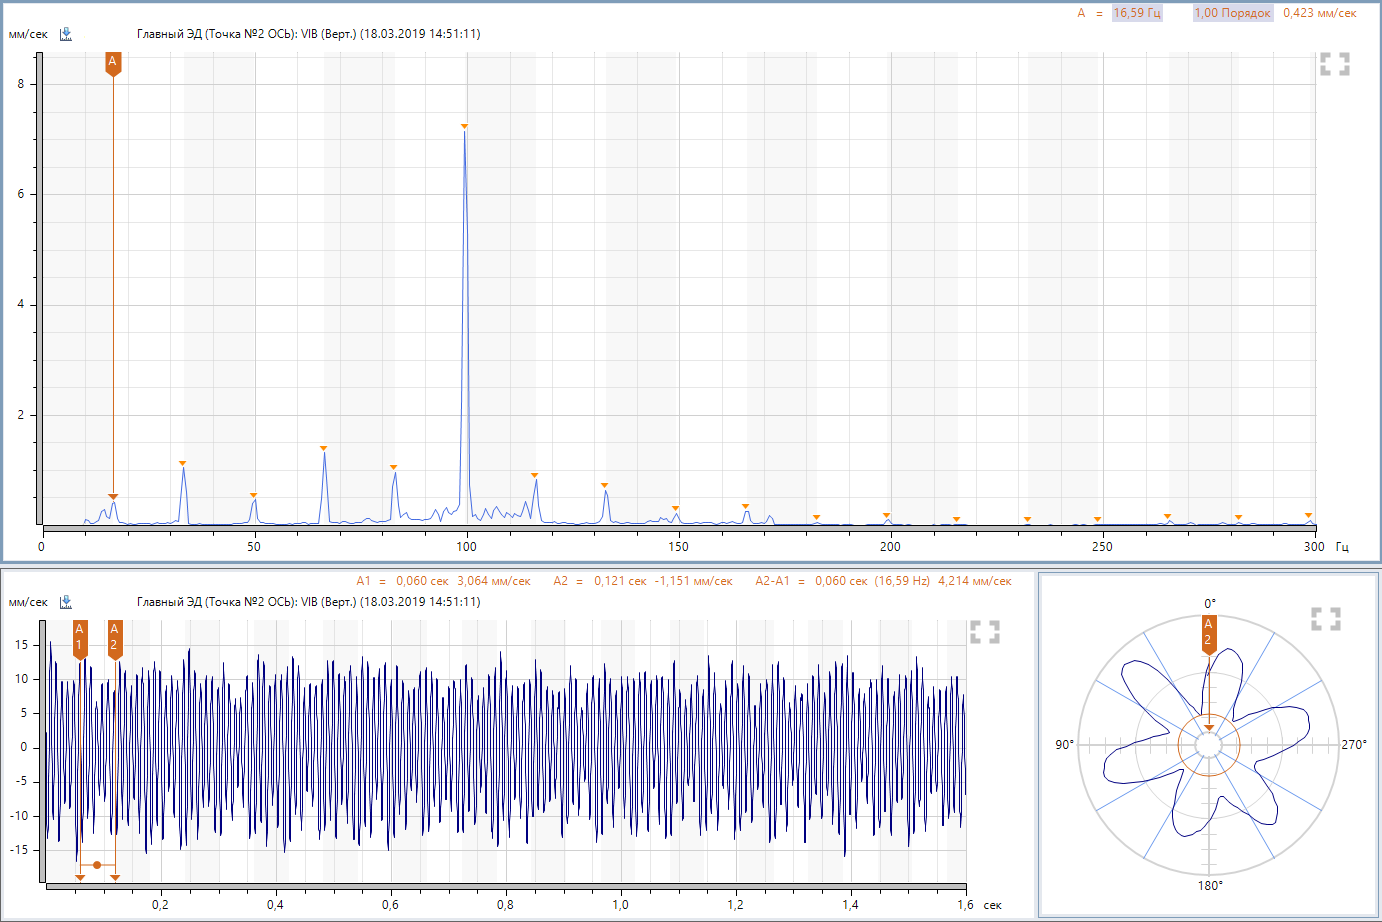Viewport: 1382px width, 922px height.
Task: Click the harmonic triangle near 166 Hz
Action: pyautogui.click(x=745, y=507)
